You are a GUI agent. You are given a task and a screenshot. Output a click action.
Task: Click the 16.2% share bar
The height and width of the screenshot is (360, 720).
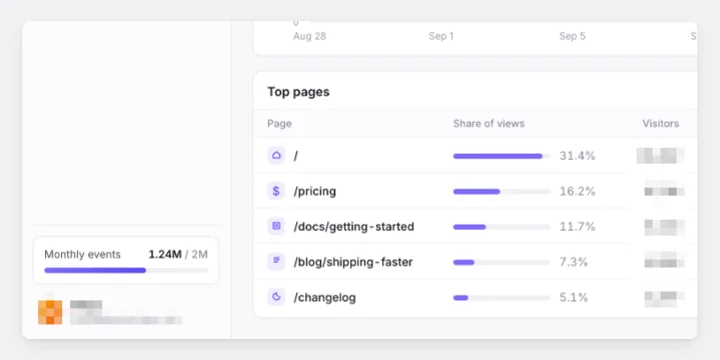pyautogui.click(x=501, y=191)
